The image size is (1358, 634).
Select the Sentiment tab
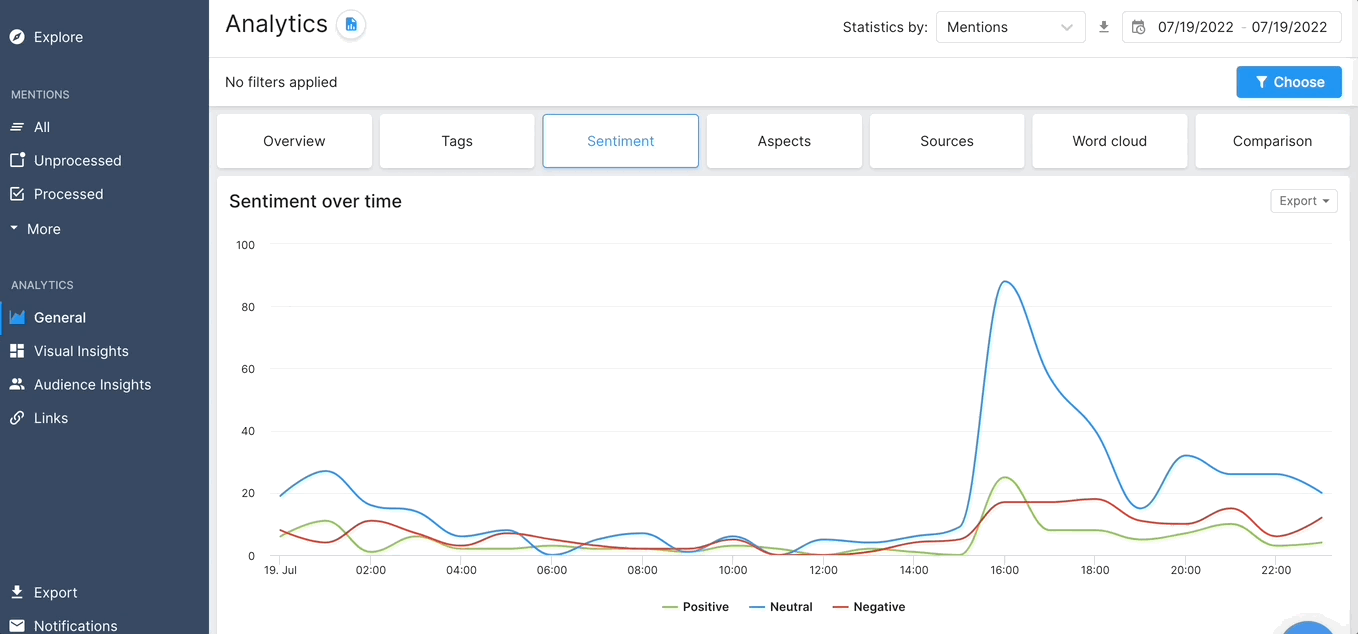tap(621, 141)
